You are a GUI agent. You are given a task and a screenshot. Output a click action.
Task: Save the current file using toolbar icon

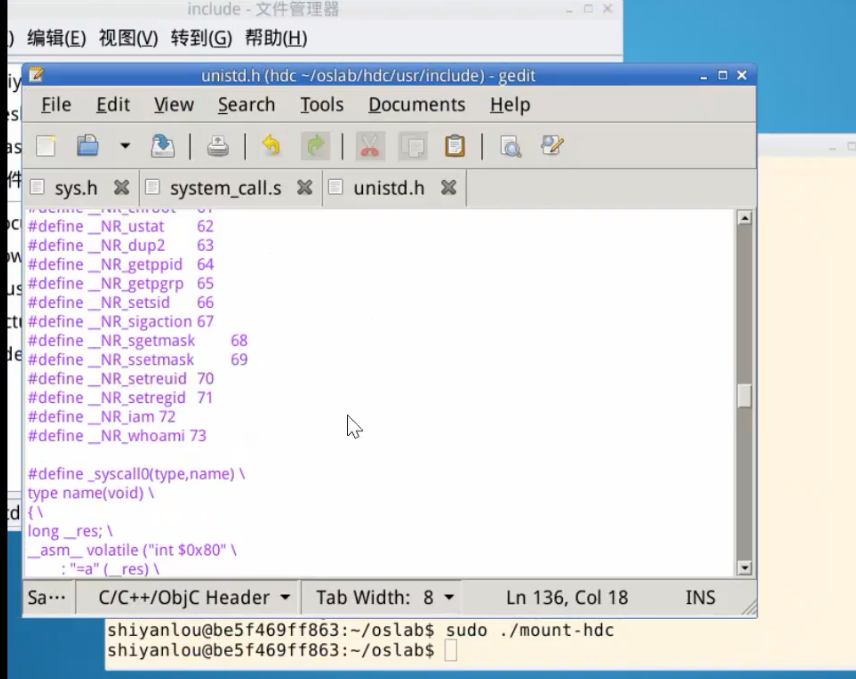click(x=162, y=146)
